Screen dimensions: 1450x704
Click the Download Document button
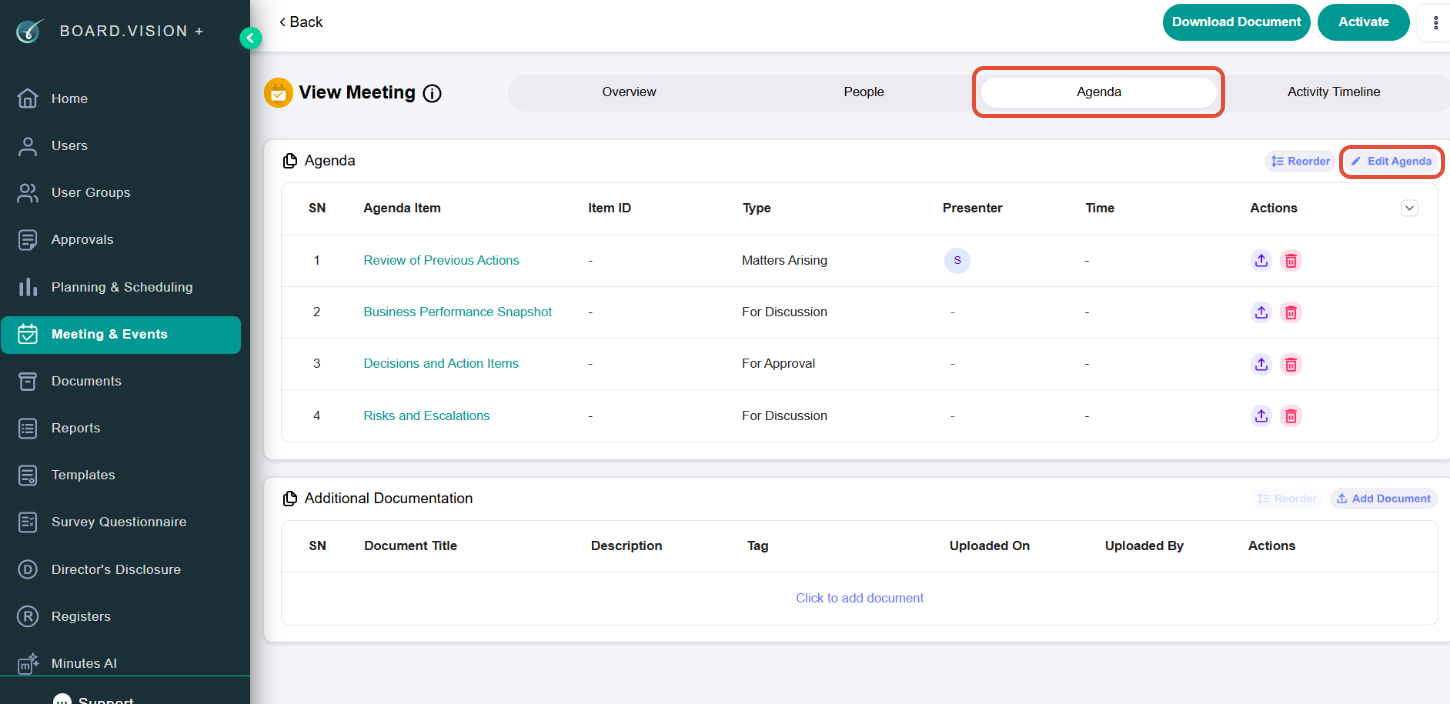point(1236,22)
